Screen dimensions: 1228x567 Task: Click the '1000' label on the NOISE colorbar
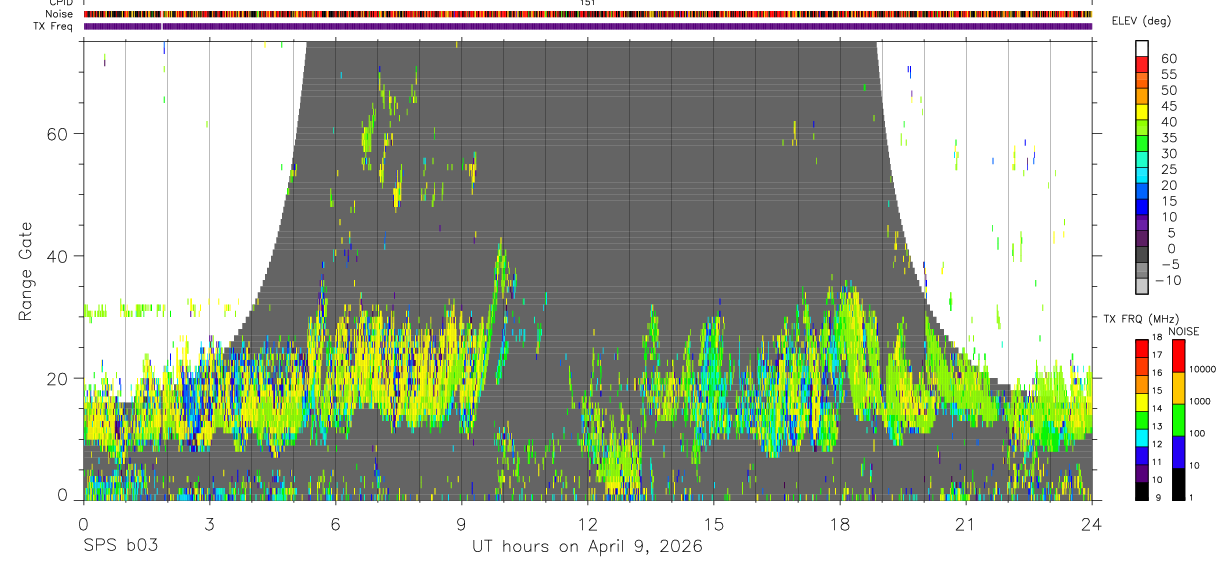[x=1200, y=401]
